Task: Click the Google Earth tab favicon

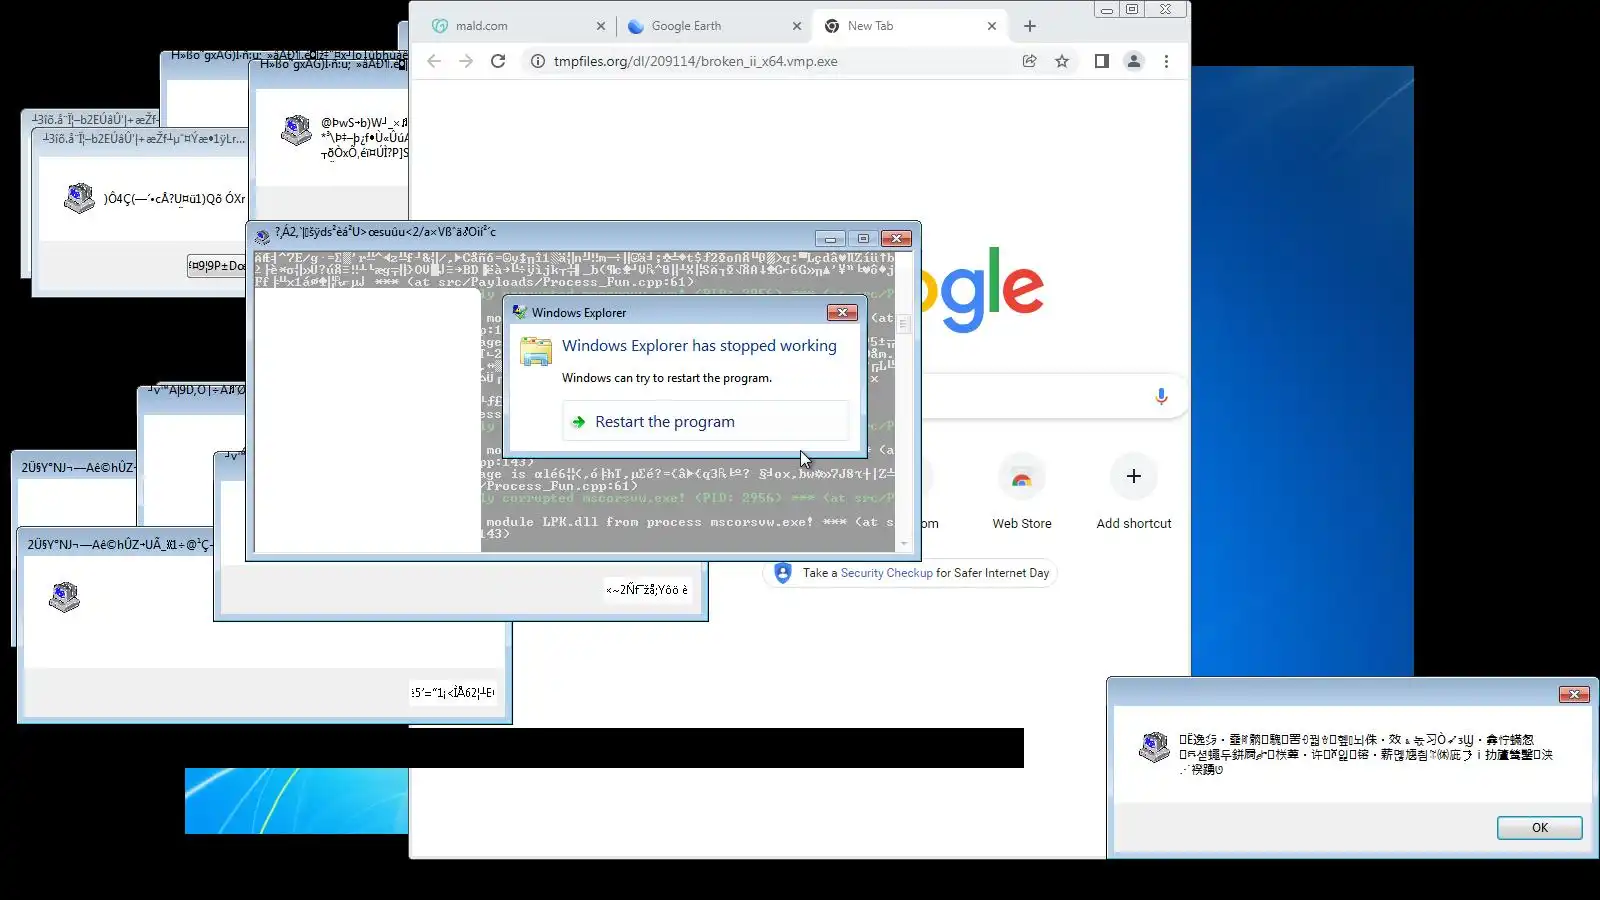Action: point(635,26)
